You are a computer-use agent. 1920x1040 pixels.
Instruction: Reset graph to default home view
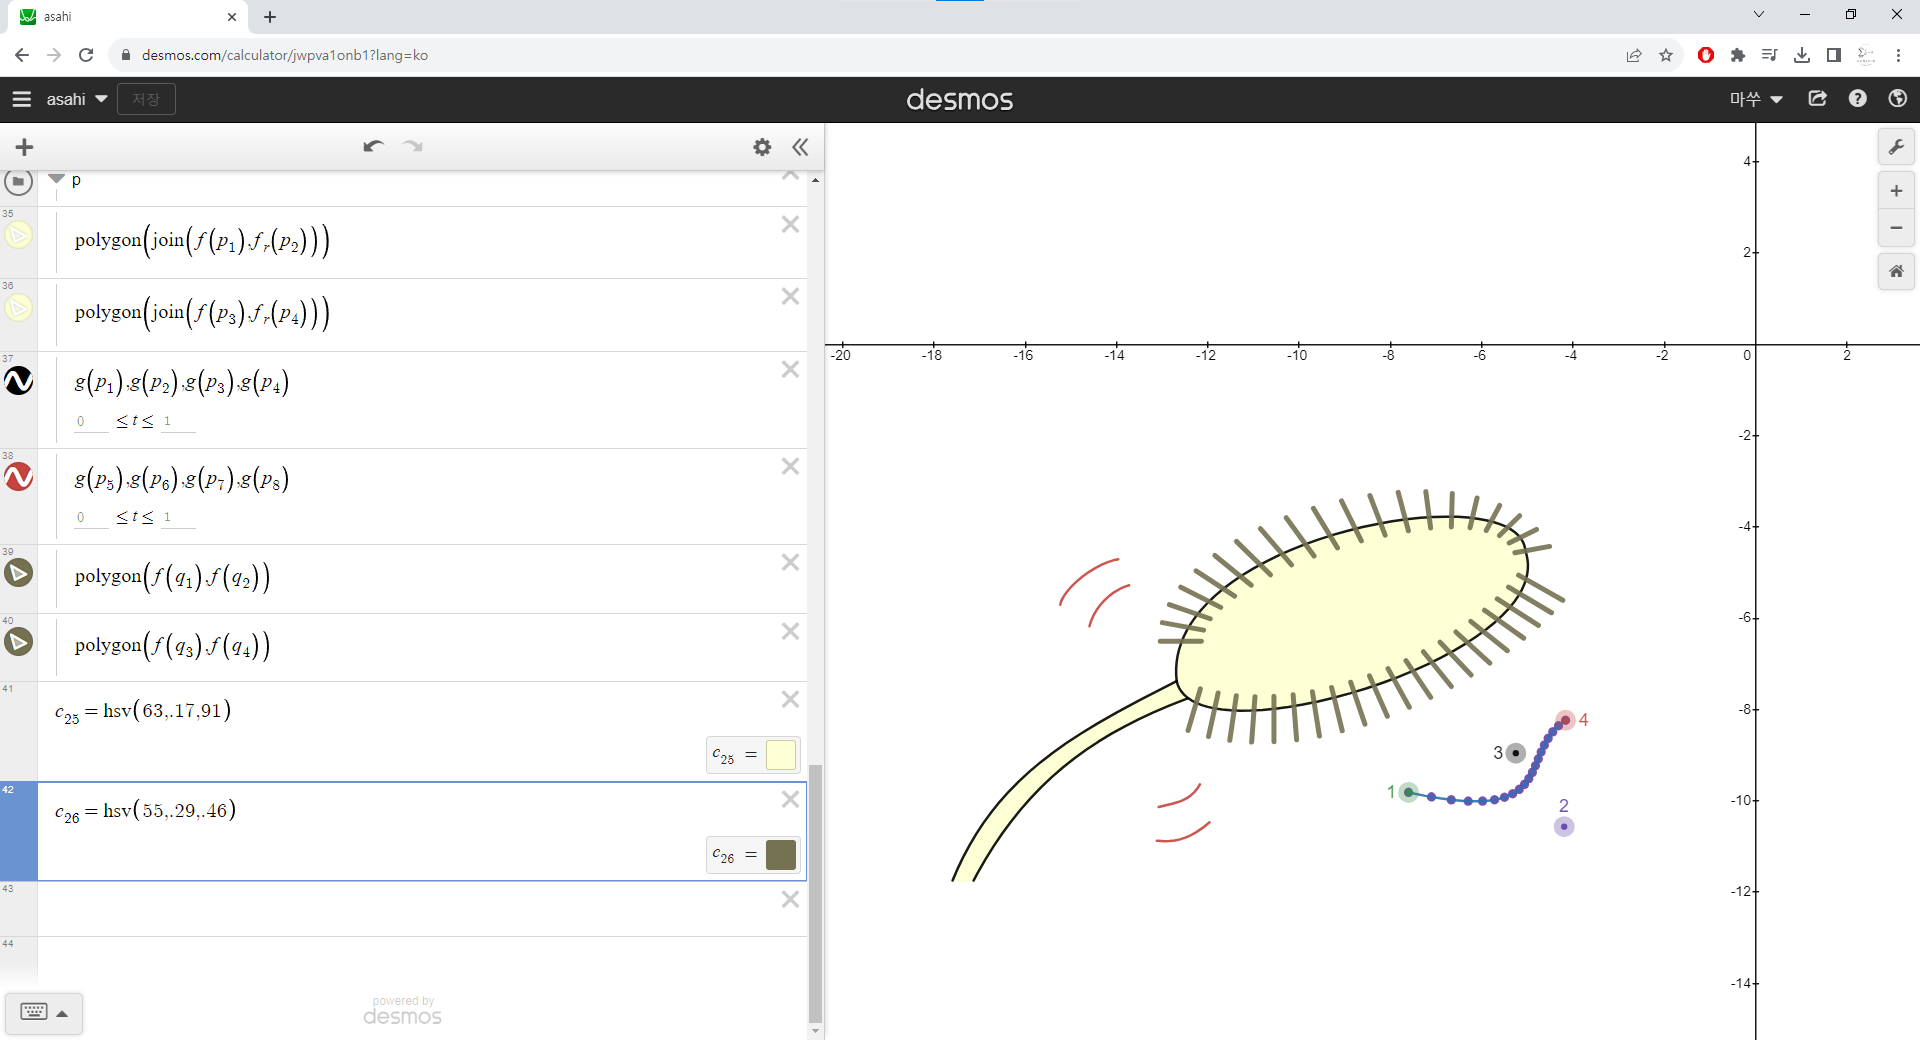(x=1896, y=271)
